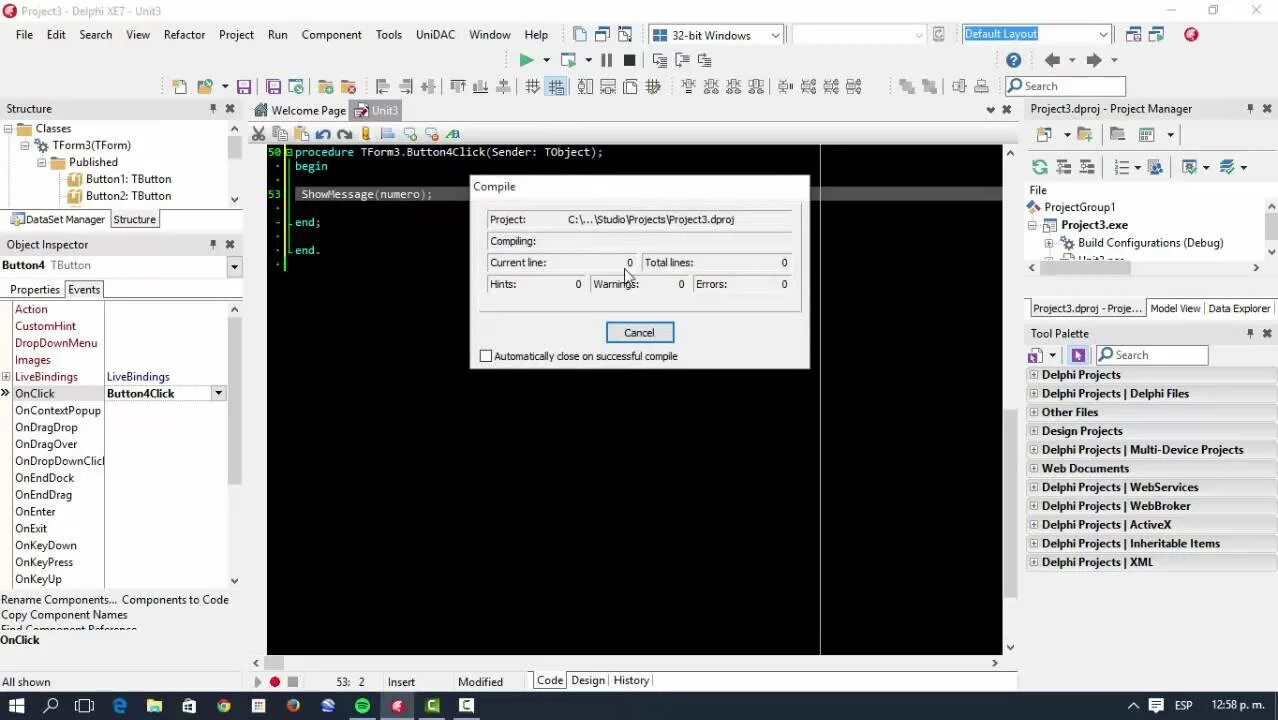Collapse the Project3.exe node

click(x=1034, y=226)
